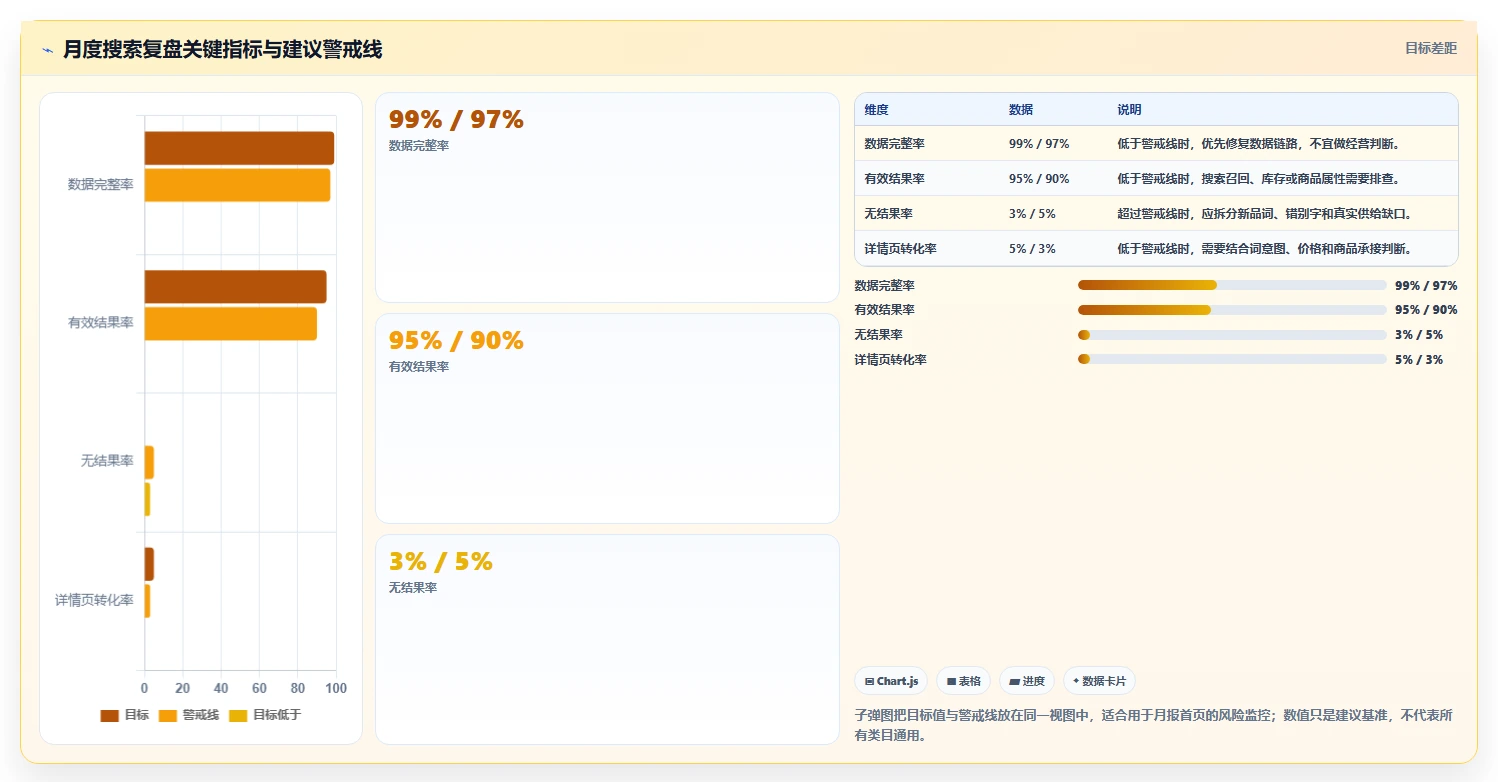Viewport: 1498px width, 782px height.
Task: Click the 数据完整率 y-axis label in chart
Action: (x=100, y=185)
